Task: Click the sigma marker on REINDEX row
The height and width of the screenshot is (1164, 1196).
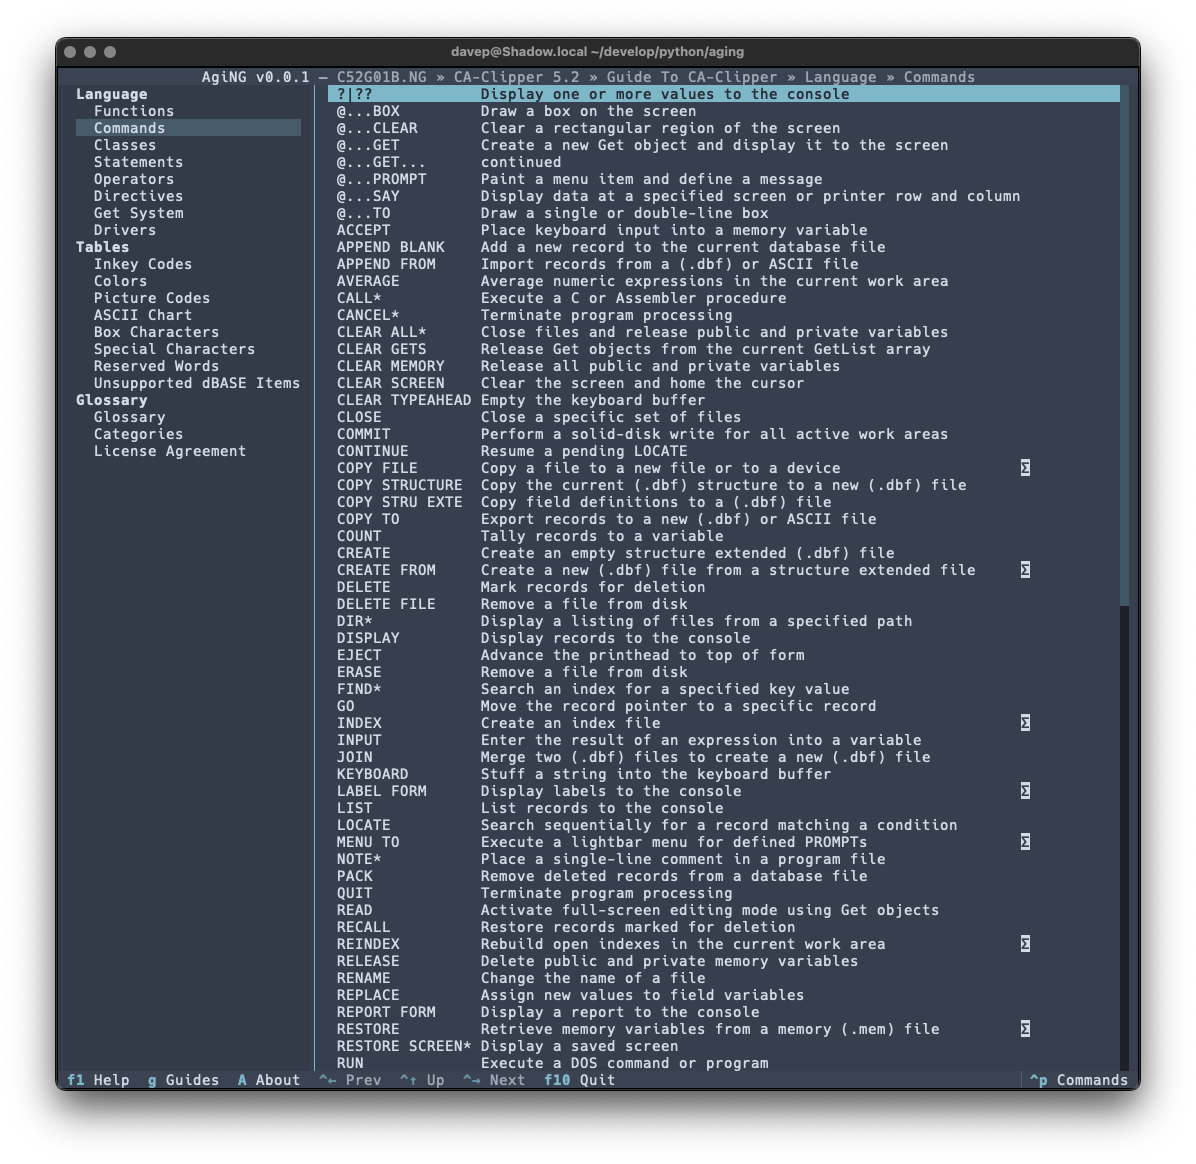Action: click(x=1025, y=944)
